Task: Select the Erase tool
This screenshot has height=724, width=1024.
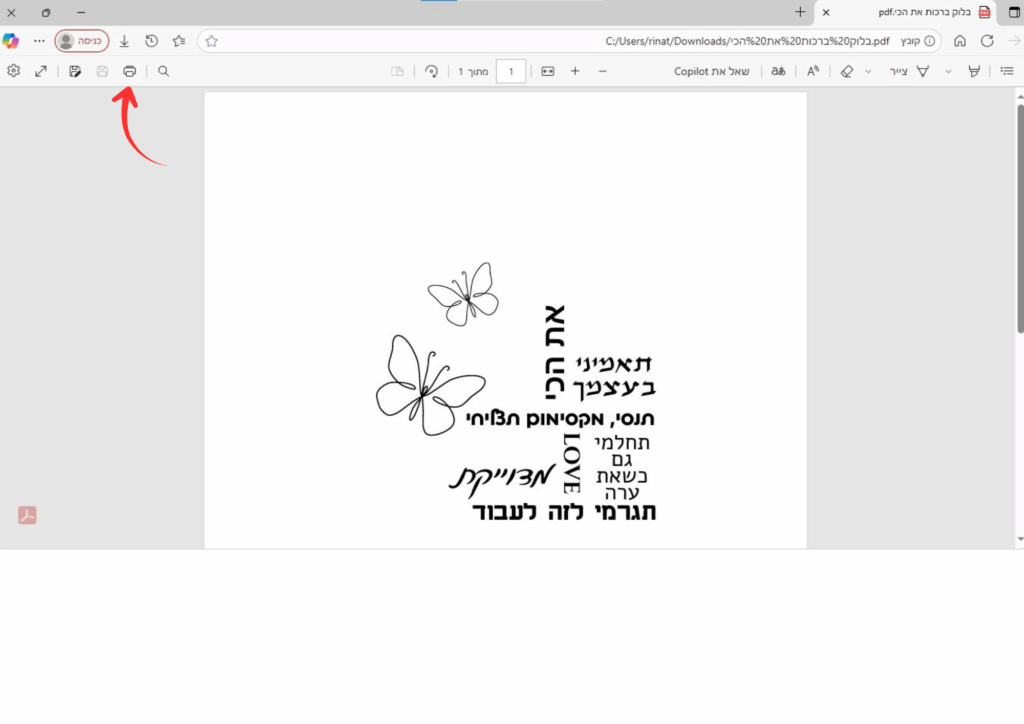Action: [x=846, y=71]
